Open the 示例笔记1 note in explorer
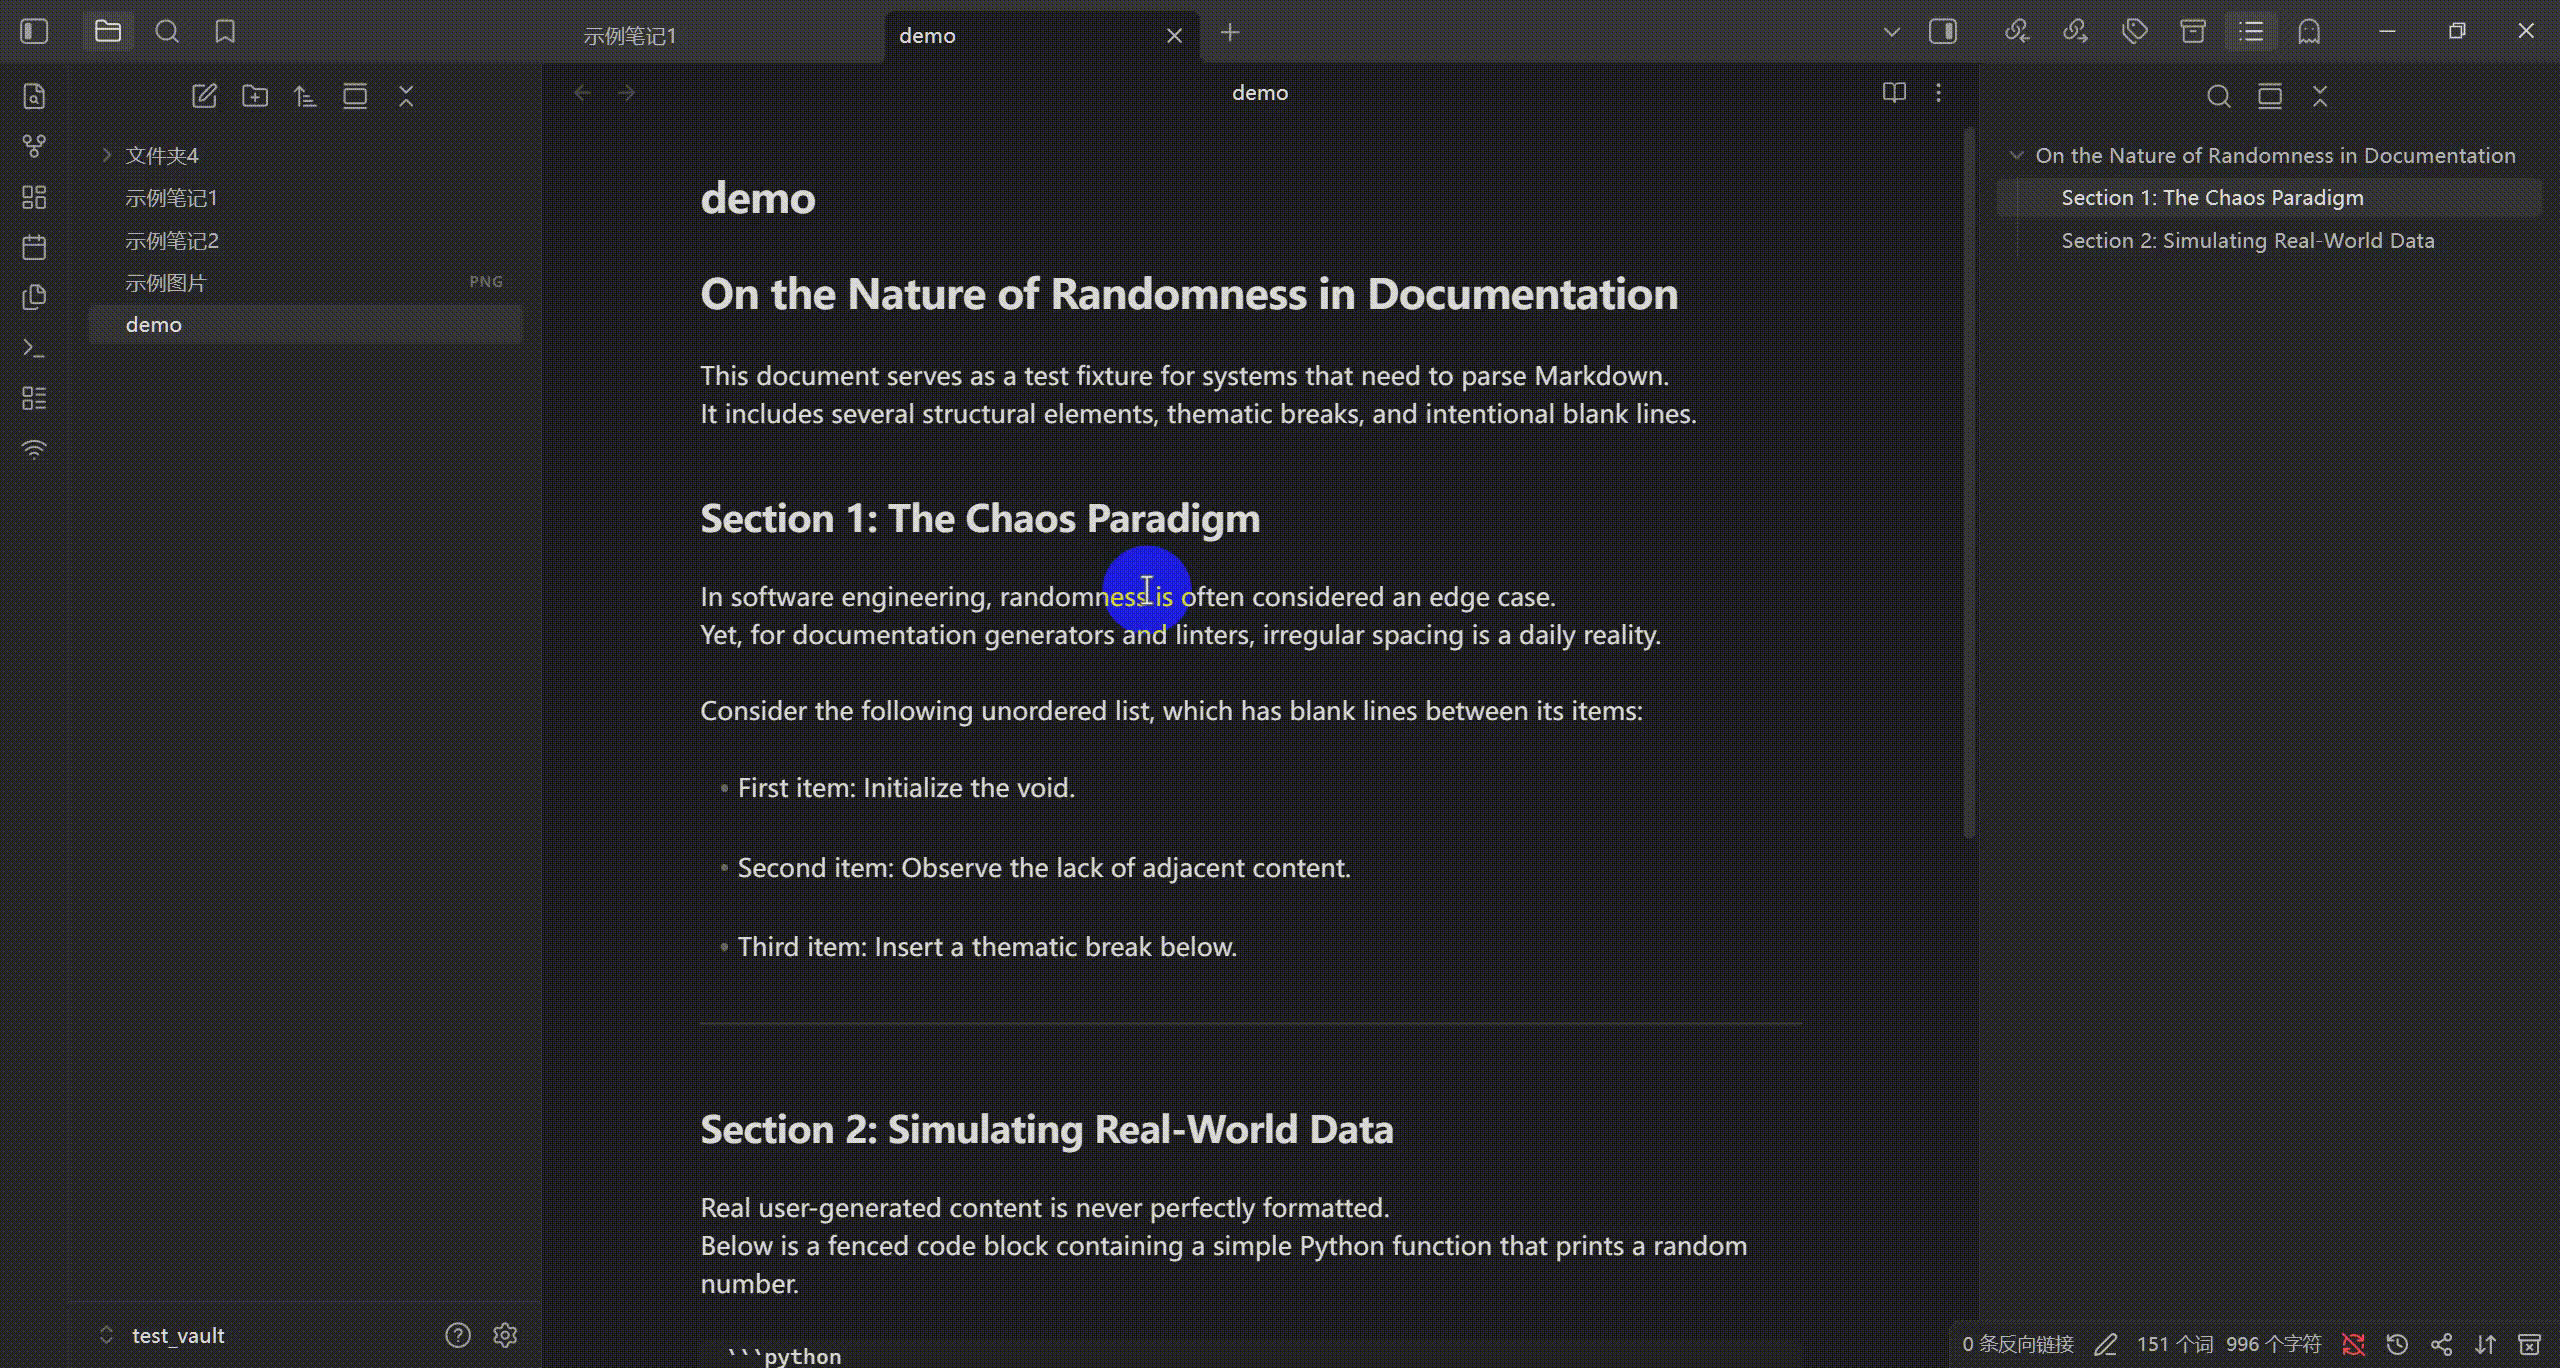Viewport: 2560px width, 1368px height. coord(306,198)
